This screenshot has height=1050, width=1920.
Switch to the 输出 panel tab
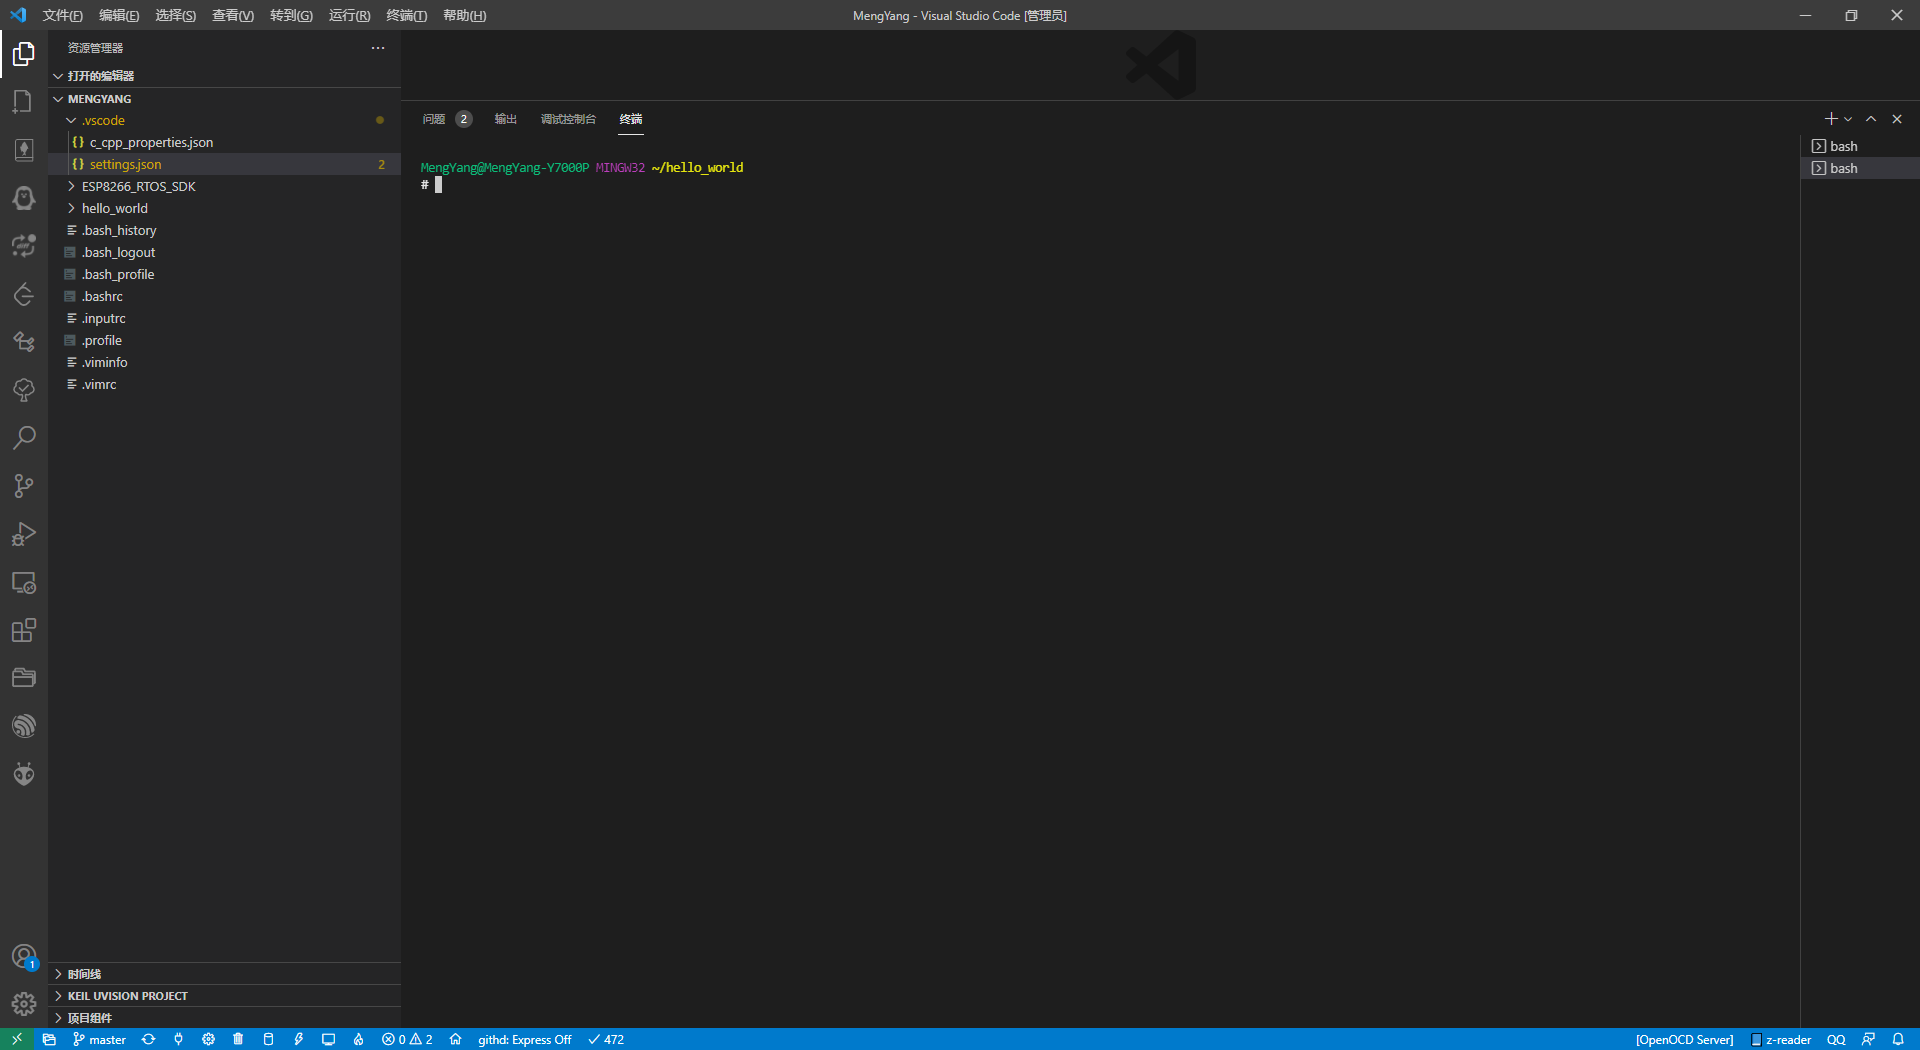pos(505,119)
